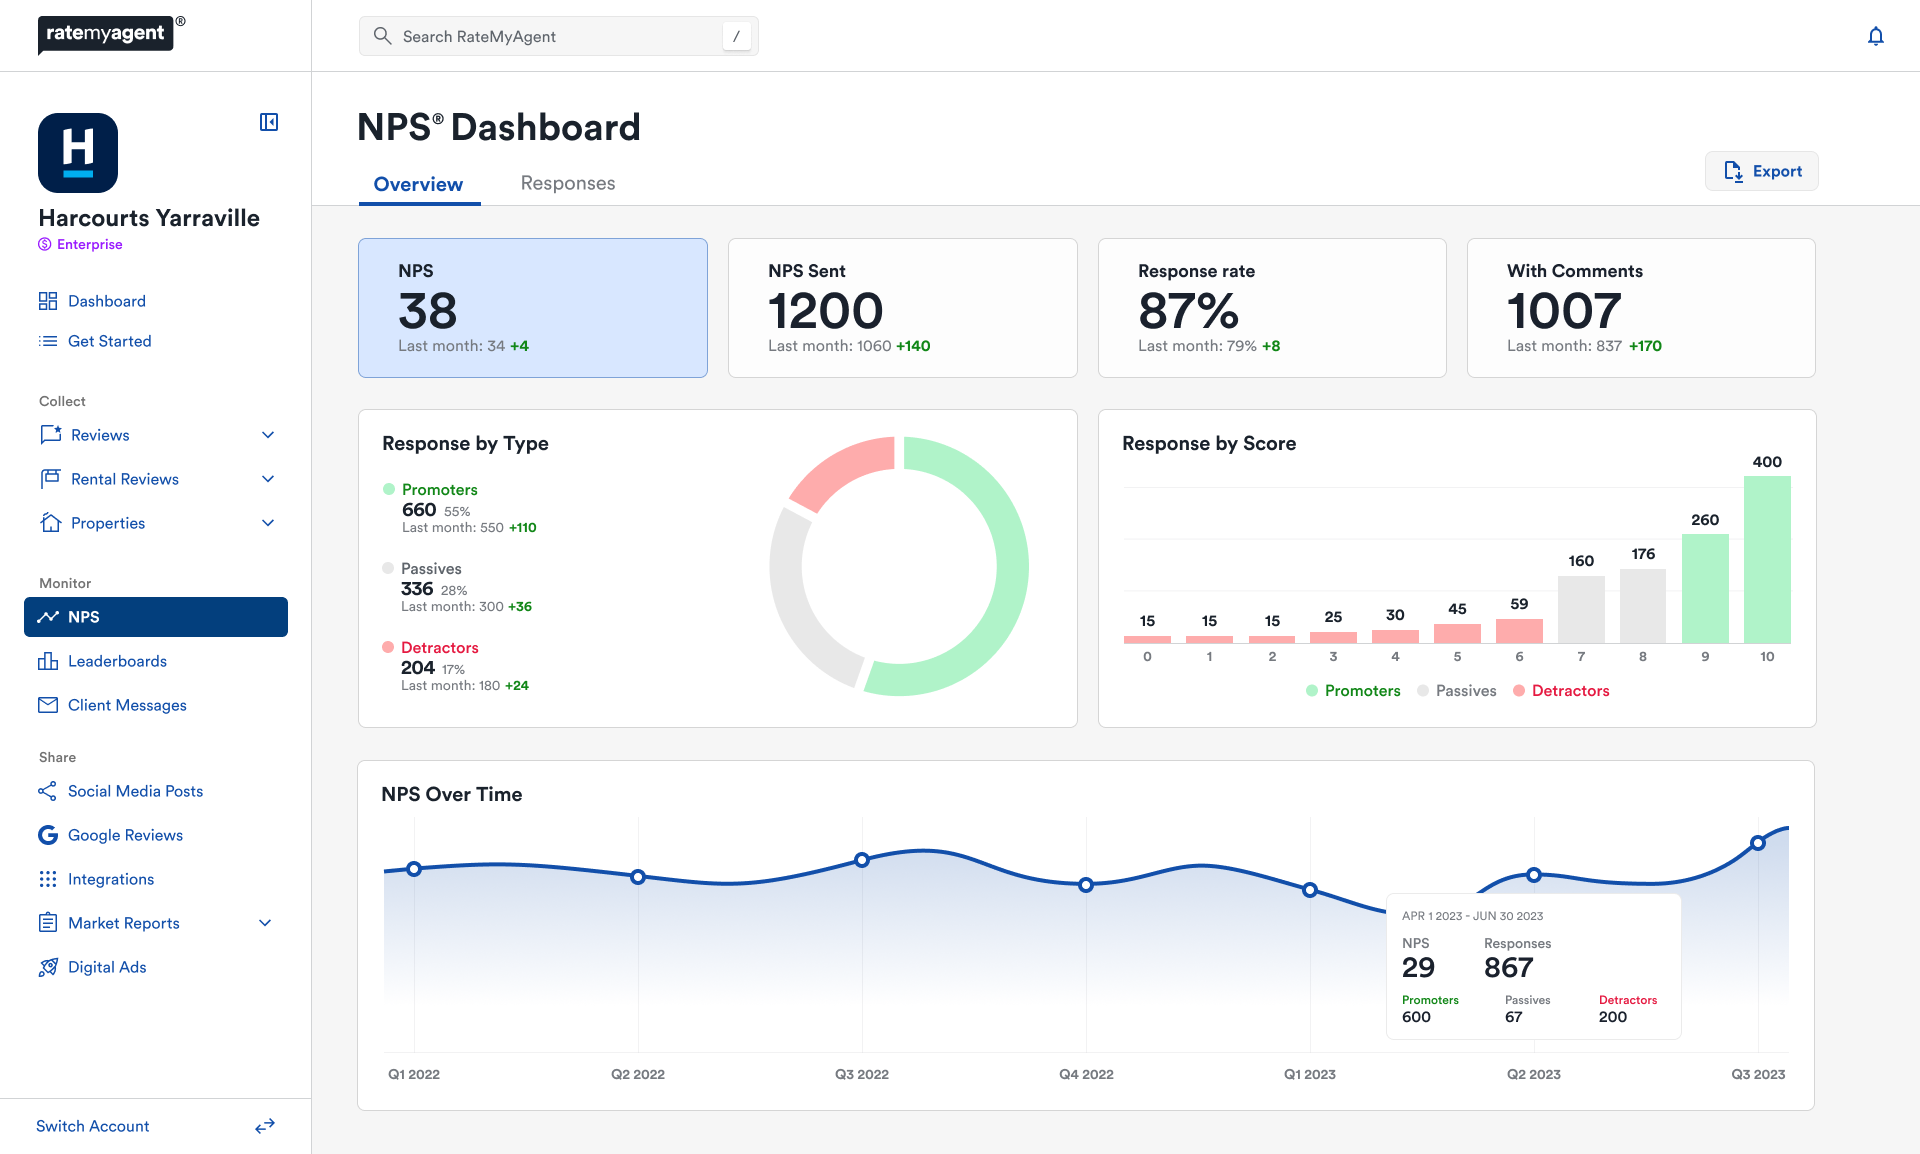
Task: Click the notification bell icon
Action: coord(1875,37)
